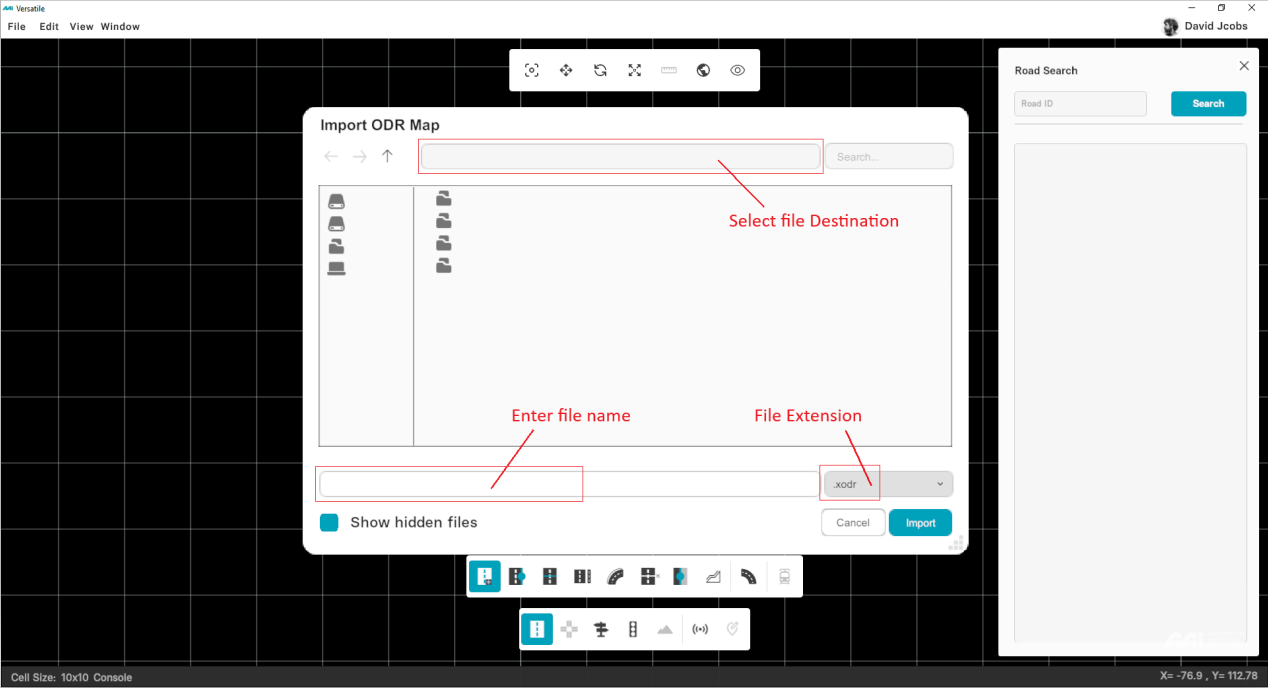
Task: Click the Import button
Action: (920, 522)
